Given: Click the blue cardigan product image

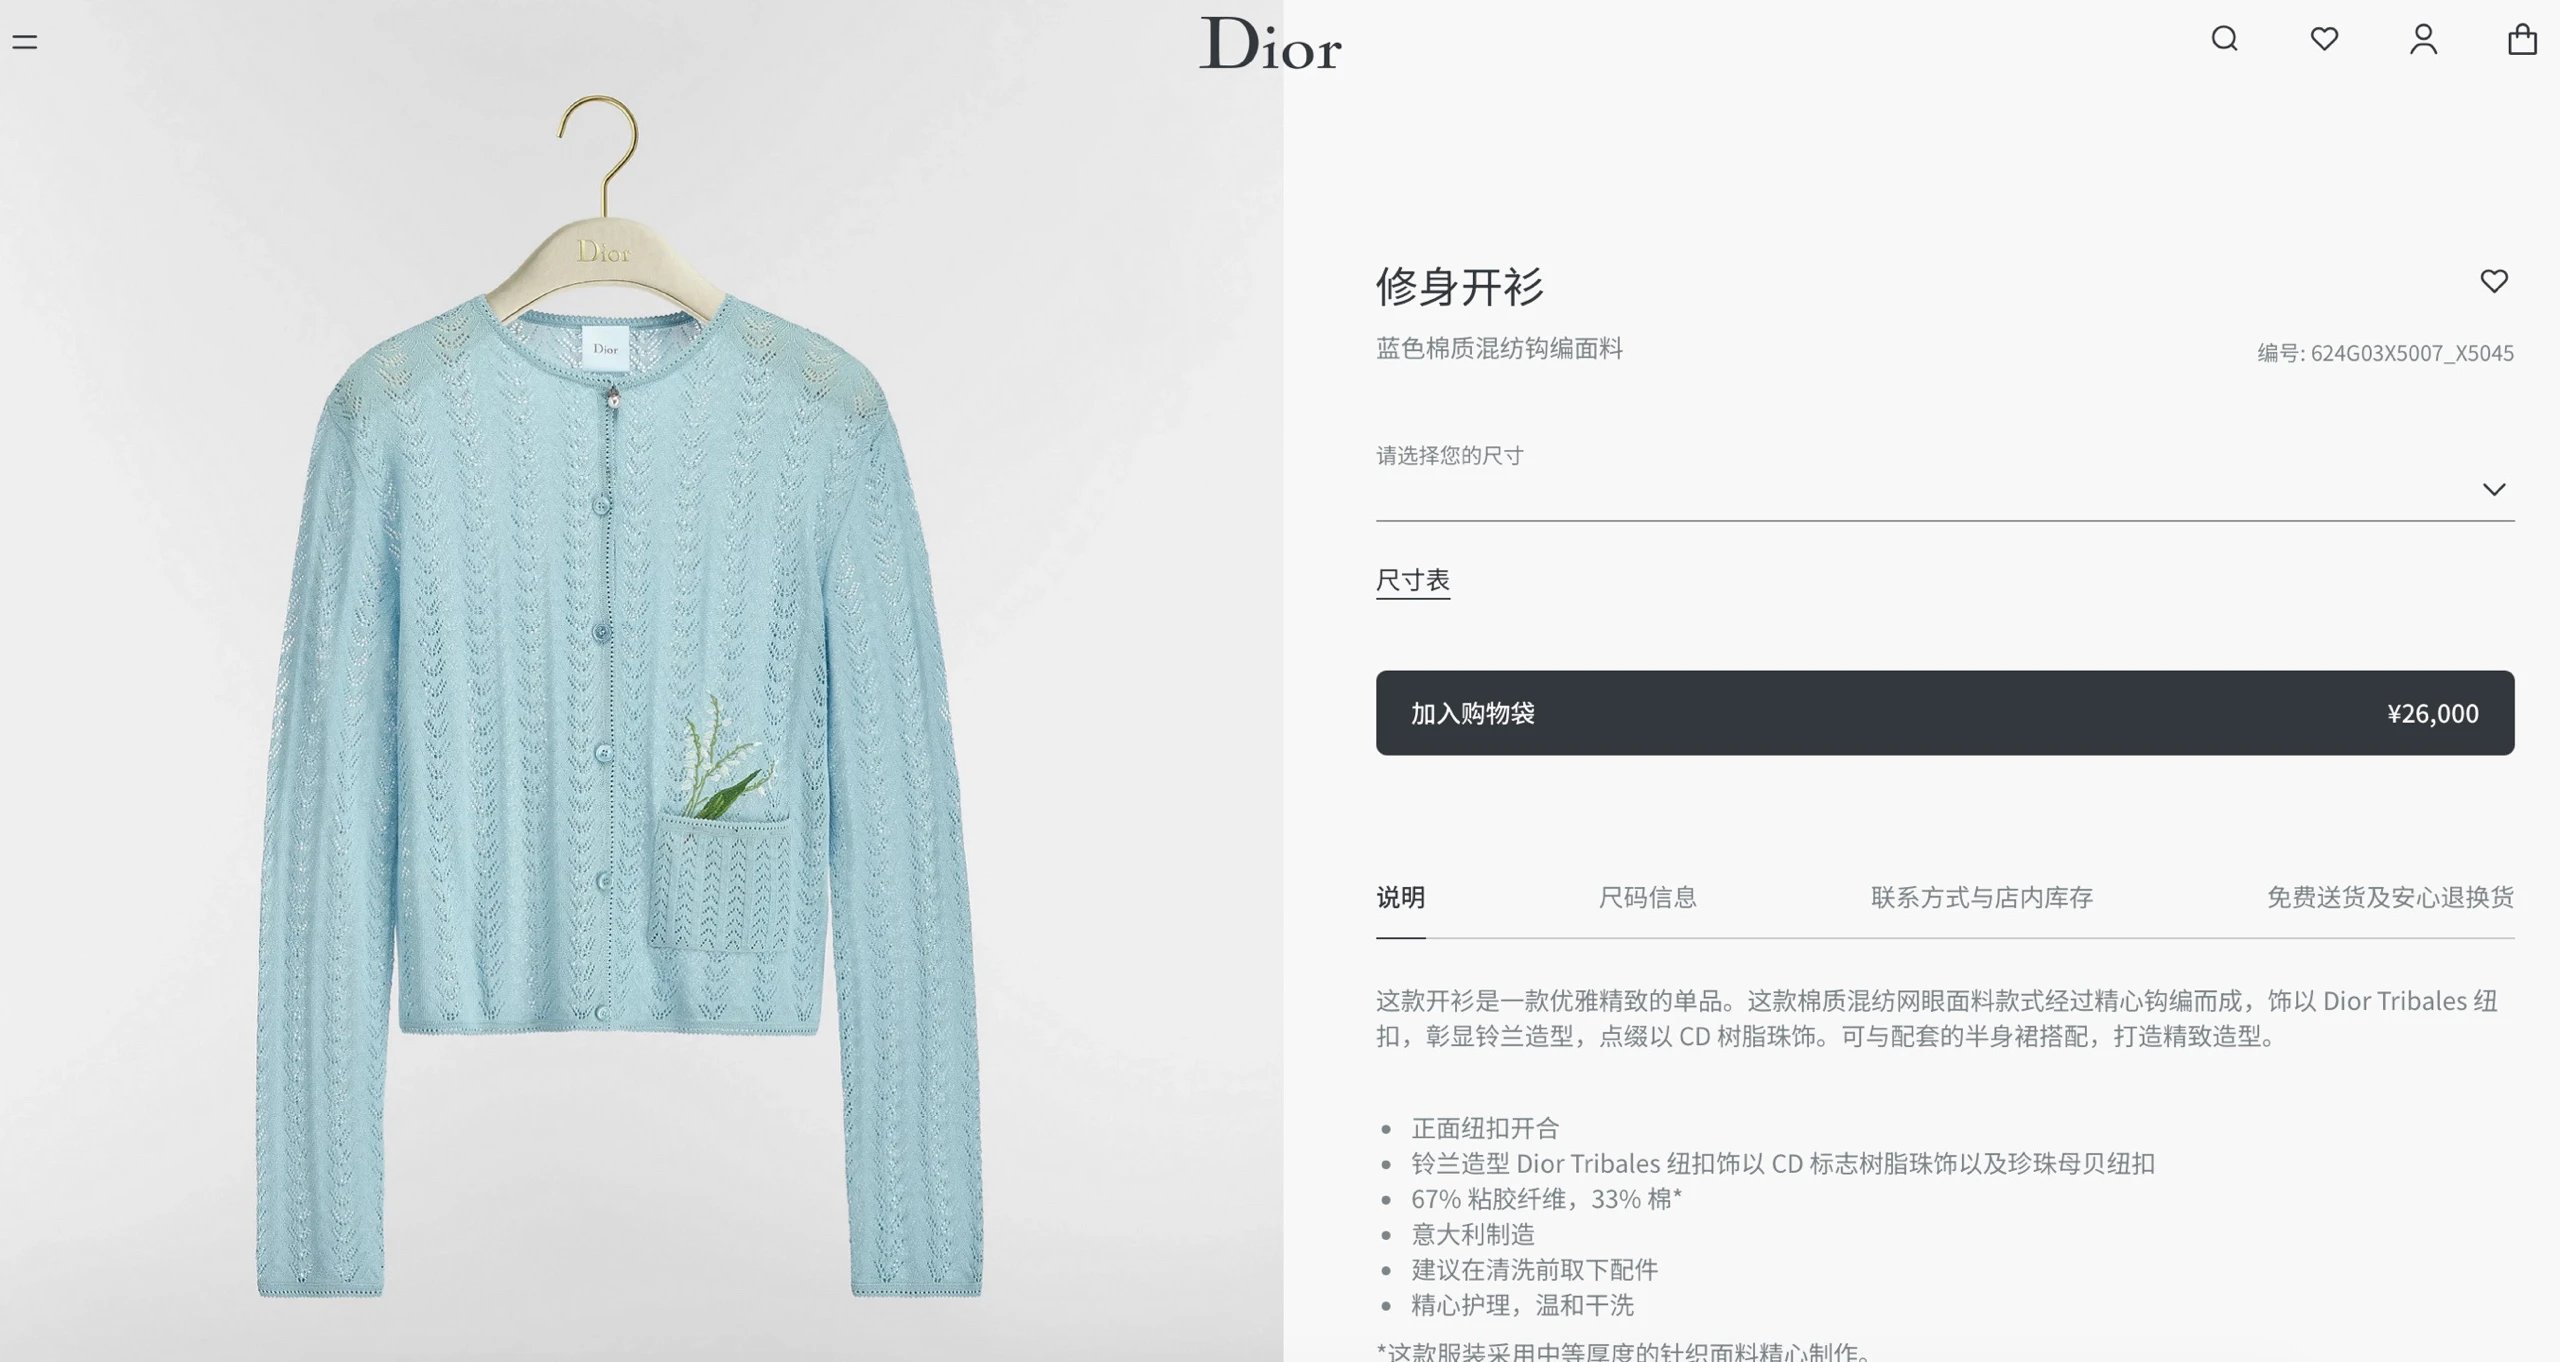Looking at the screenshot, I should (620, 700).
